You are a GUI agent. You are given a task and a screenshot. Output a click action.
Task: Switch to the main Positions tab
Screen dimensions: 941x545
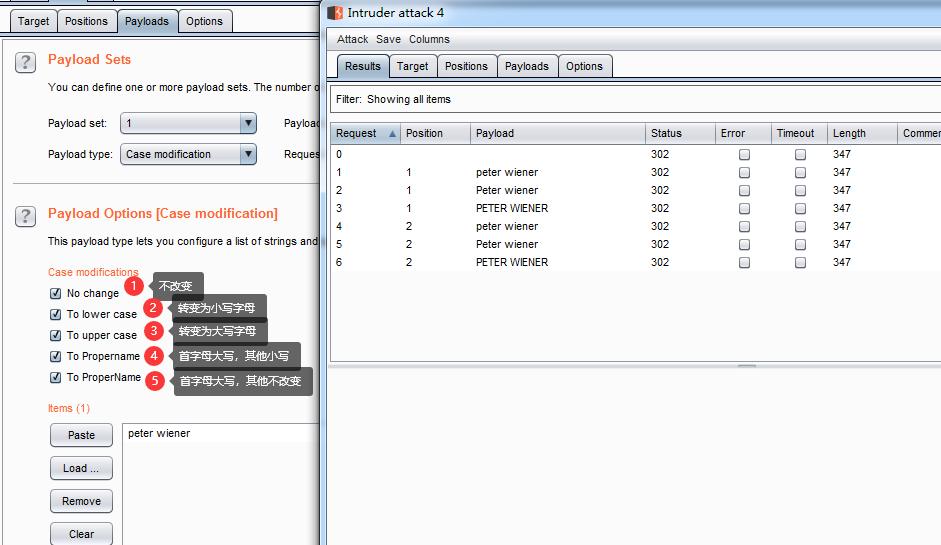(86, 22)
